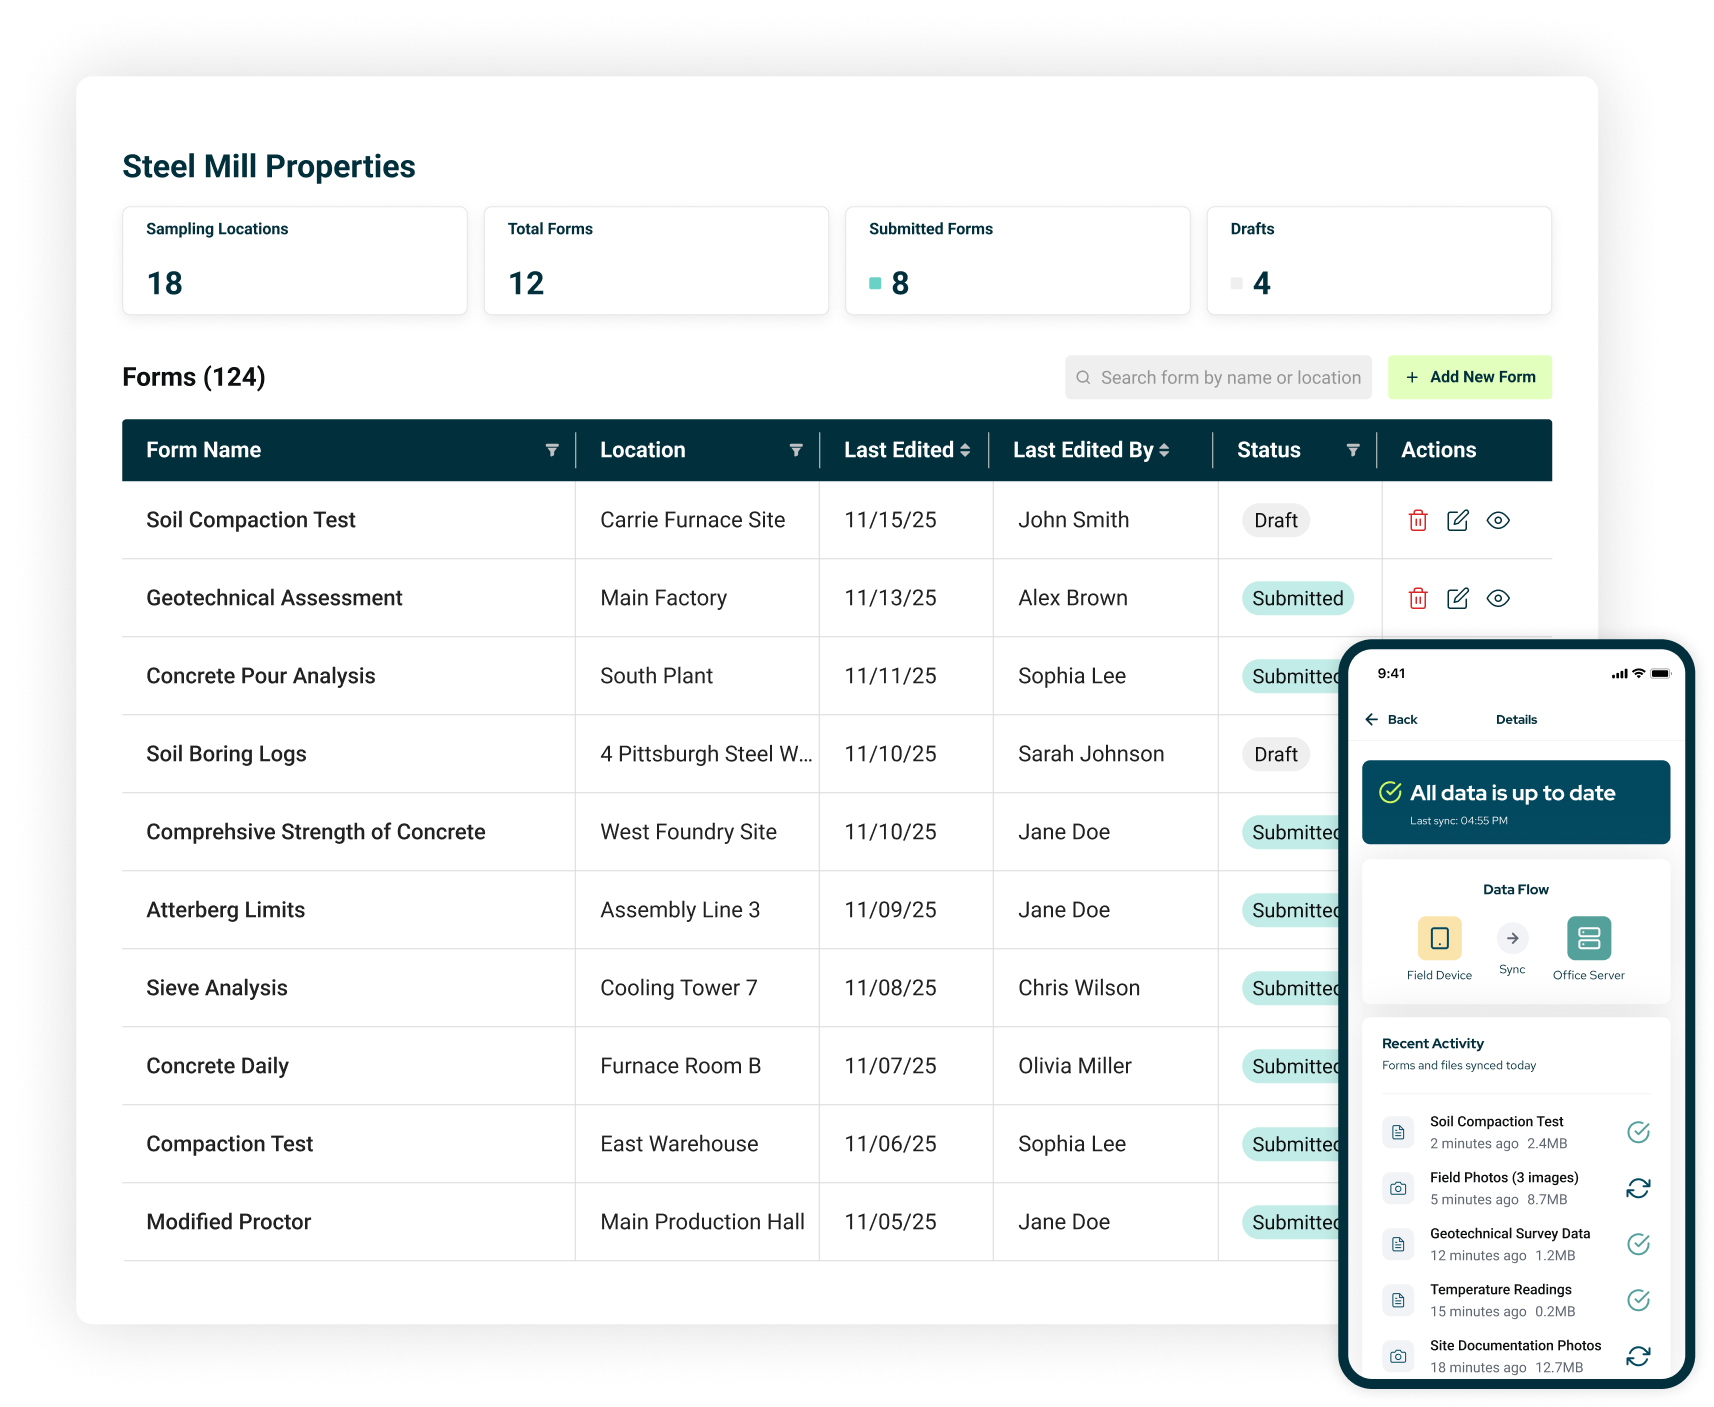
Task: Open the Drafts summary card
Action: point(1379,260)
